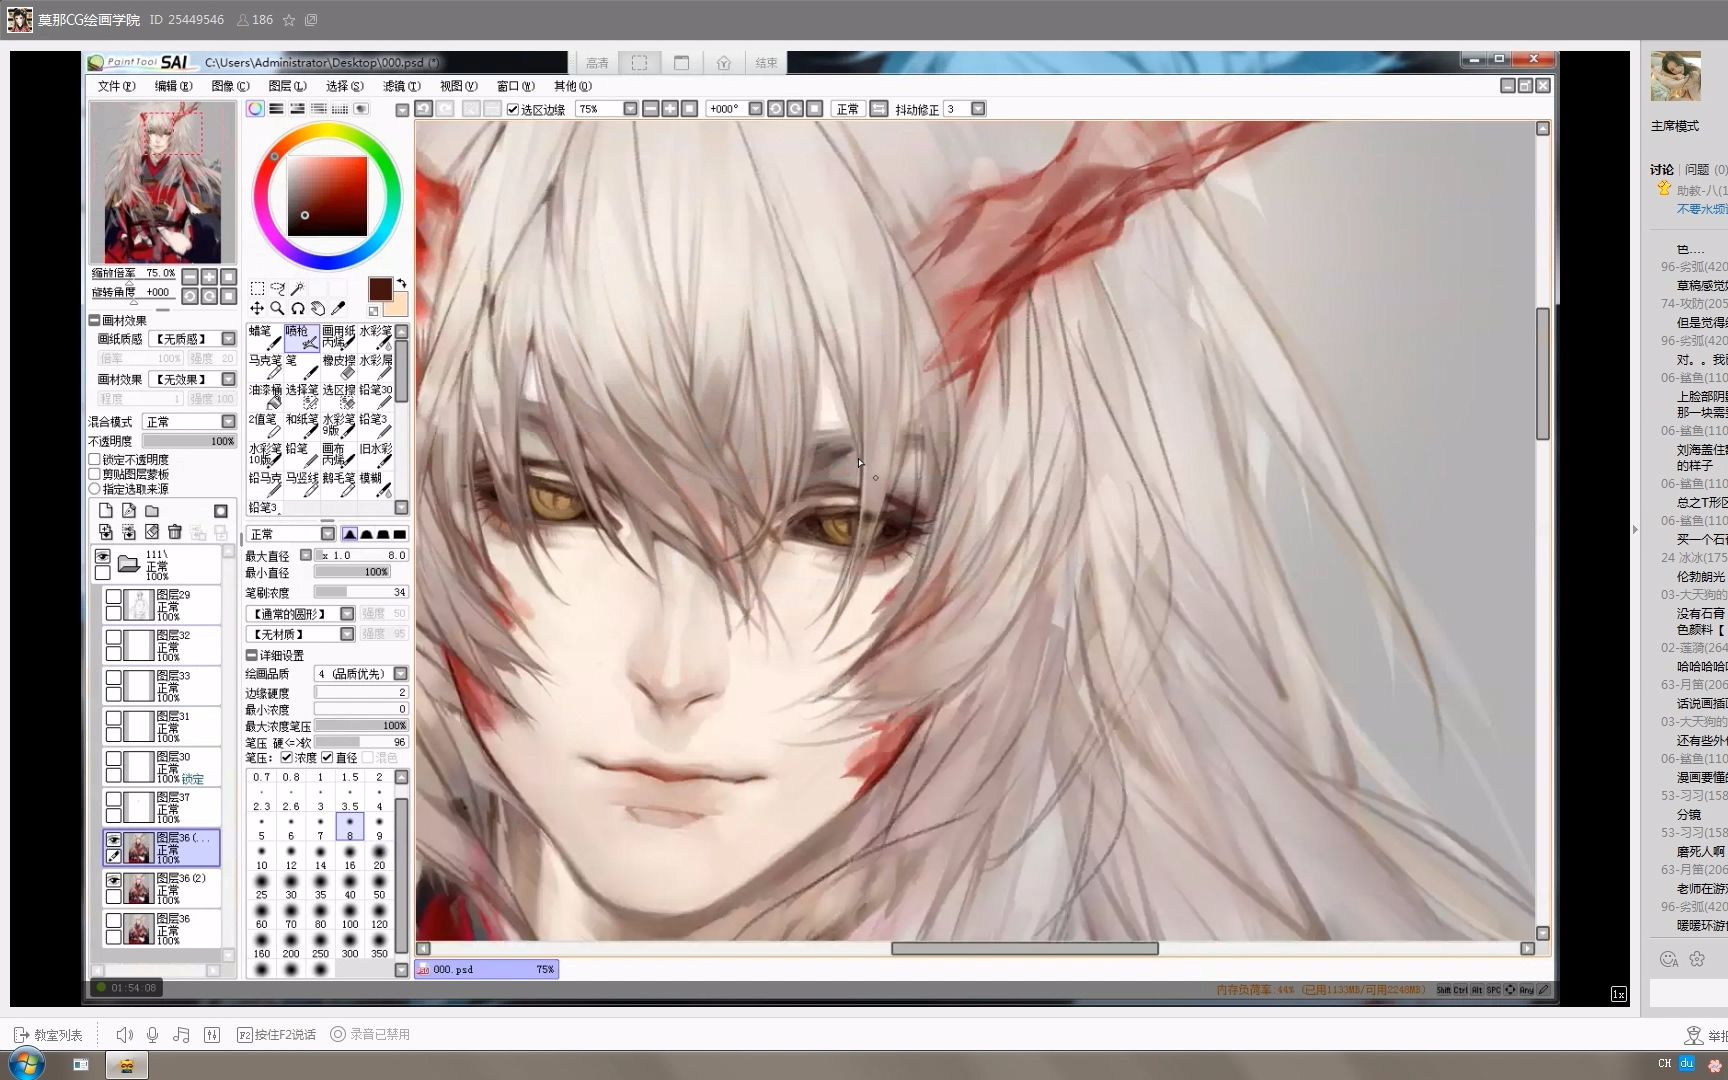Screen dimensions: 1728x1080
Task: Hide the 111 folder layer
Action: [x=102, y=556]
